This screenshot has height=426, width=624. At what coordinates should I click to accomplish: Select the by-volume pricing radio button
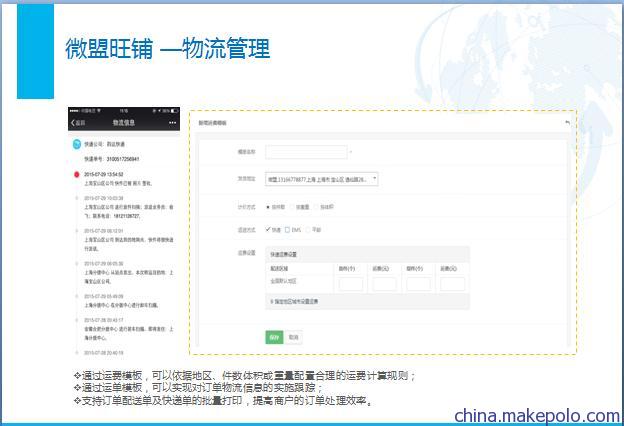[x=316, y=207]
